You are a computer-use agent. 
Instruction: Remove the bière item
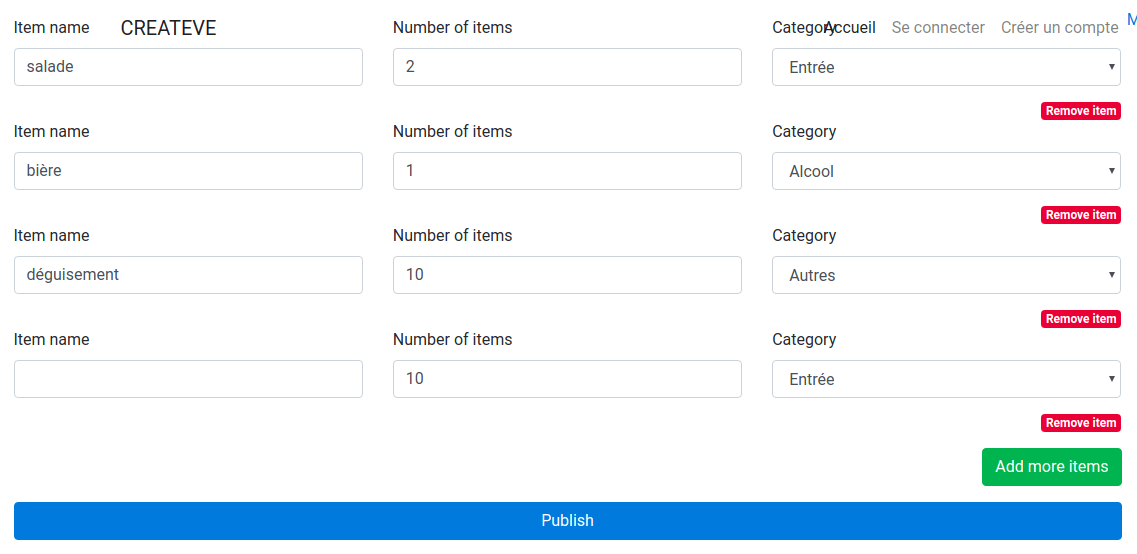pyautogui.click(x=1080, y=215)
